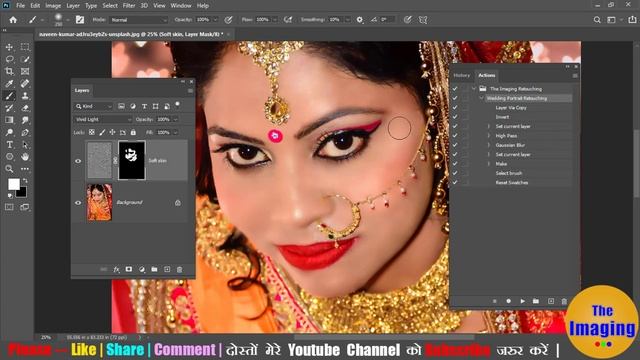This screenshot has height=360, width=640.
Task: Toggle lock all icon in Layers panel
Action: 133,132
